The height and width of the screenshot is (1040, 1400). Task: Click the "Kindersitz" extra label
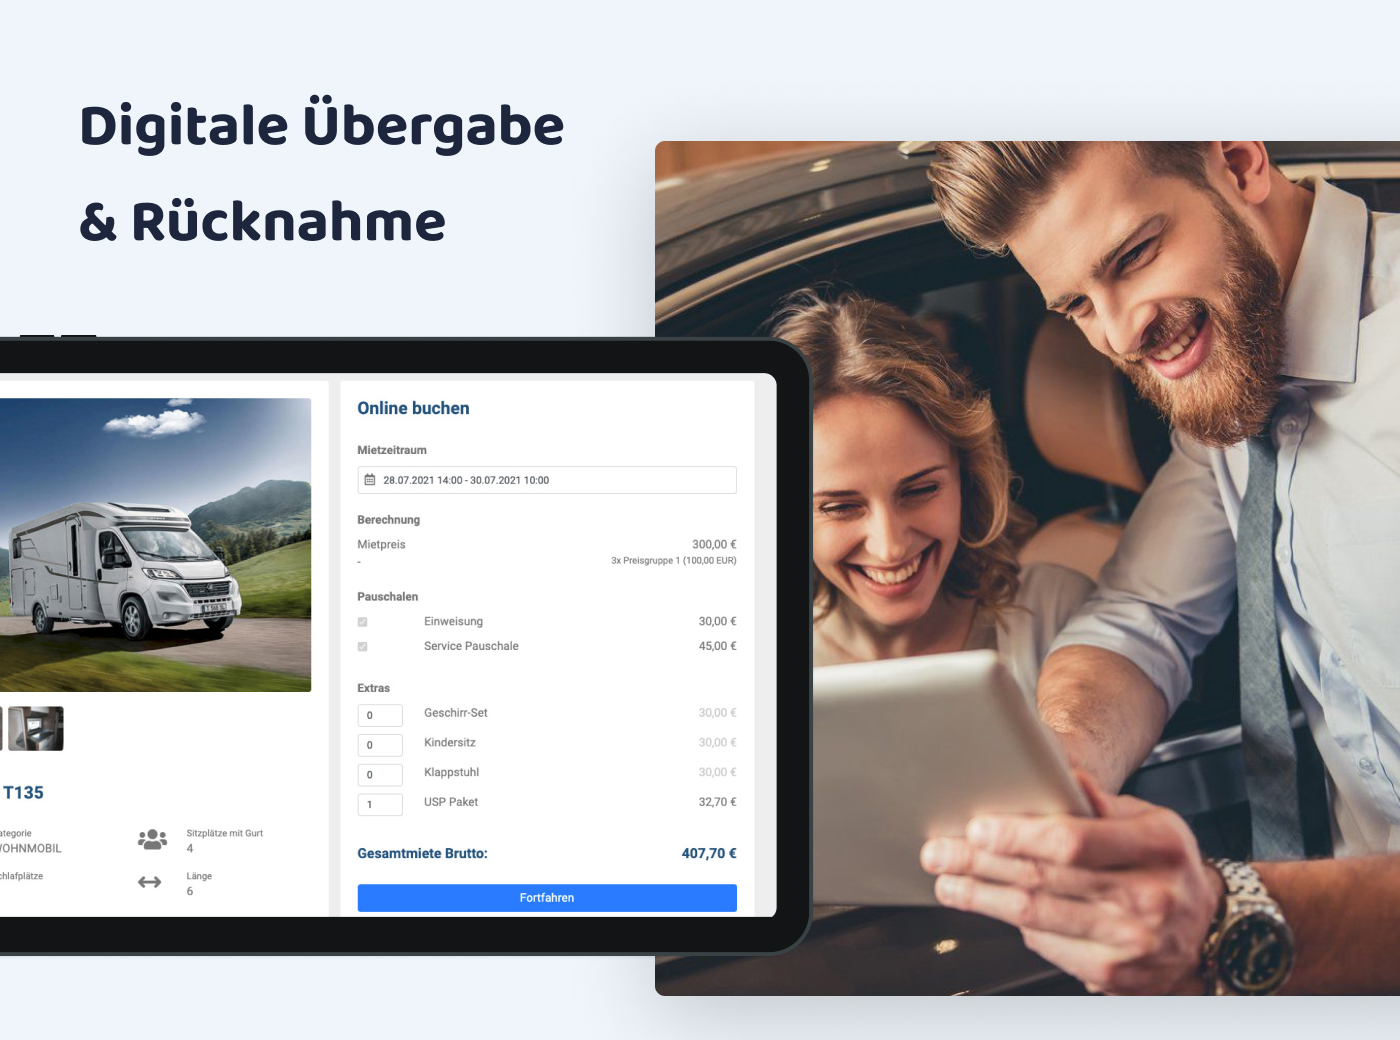450,743
